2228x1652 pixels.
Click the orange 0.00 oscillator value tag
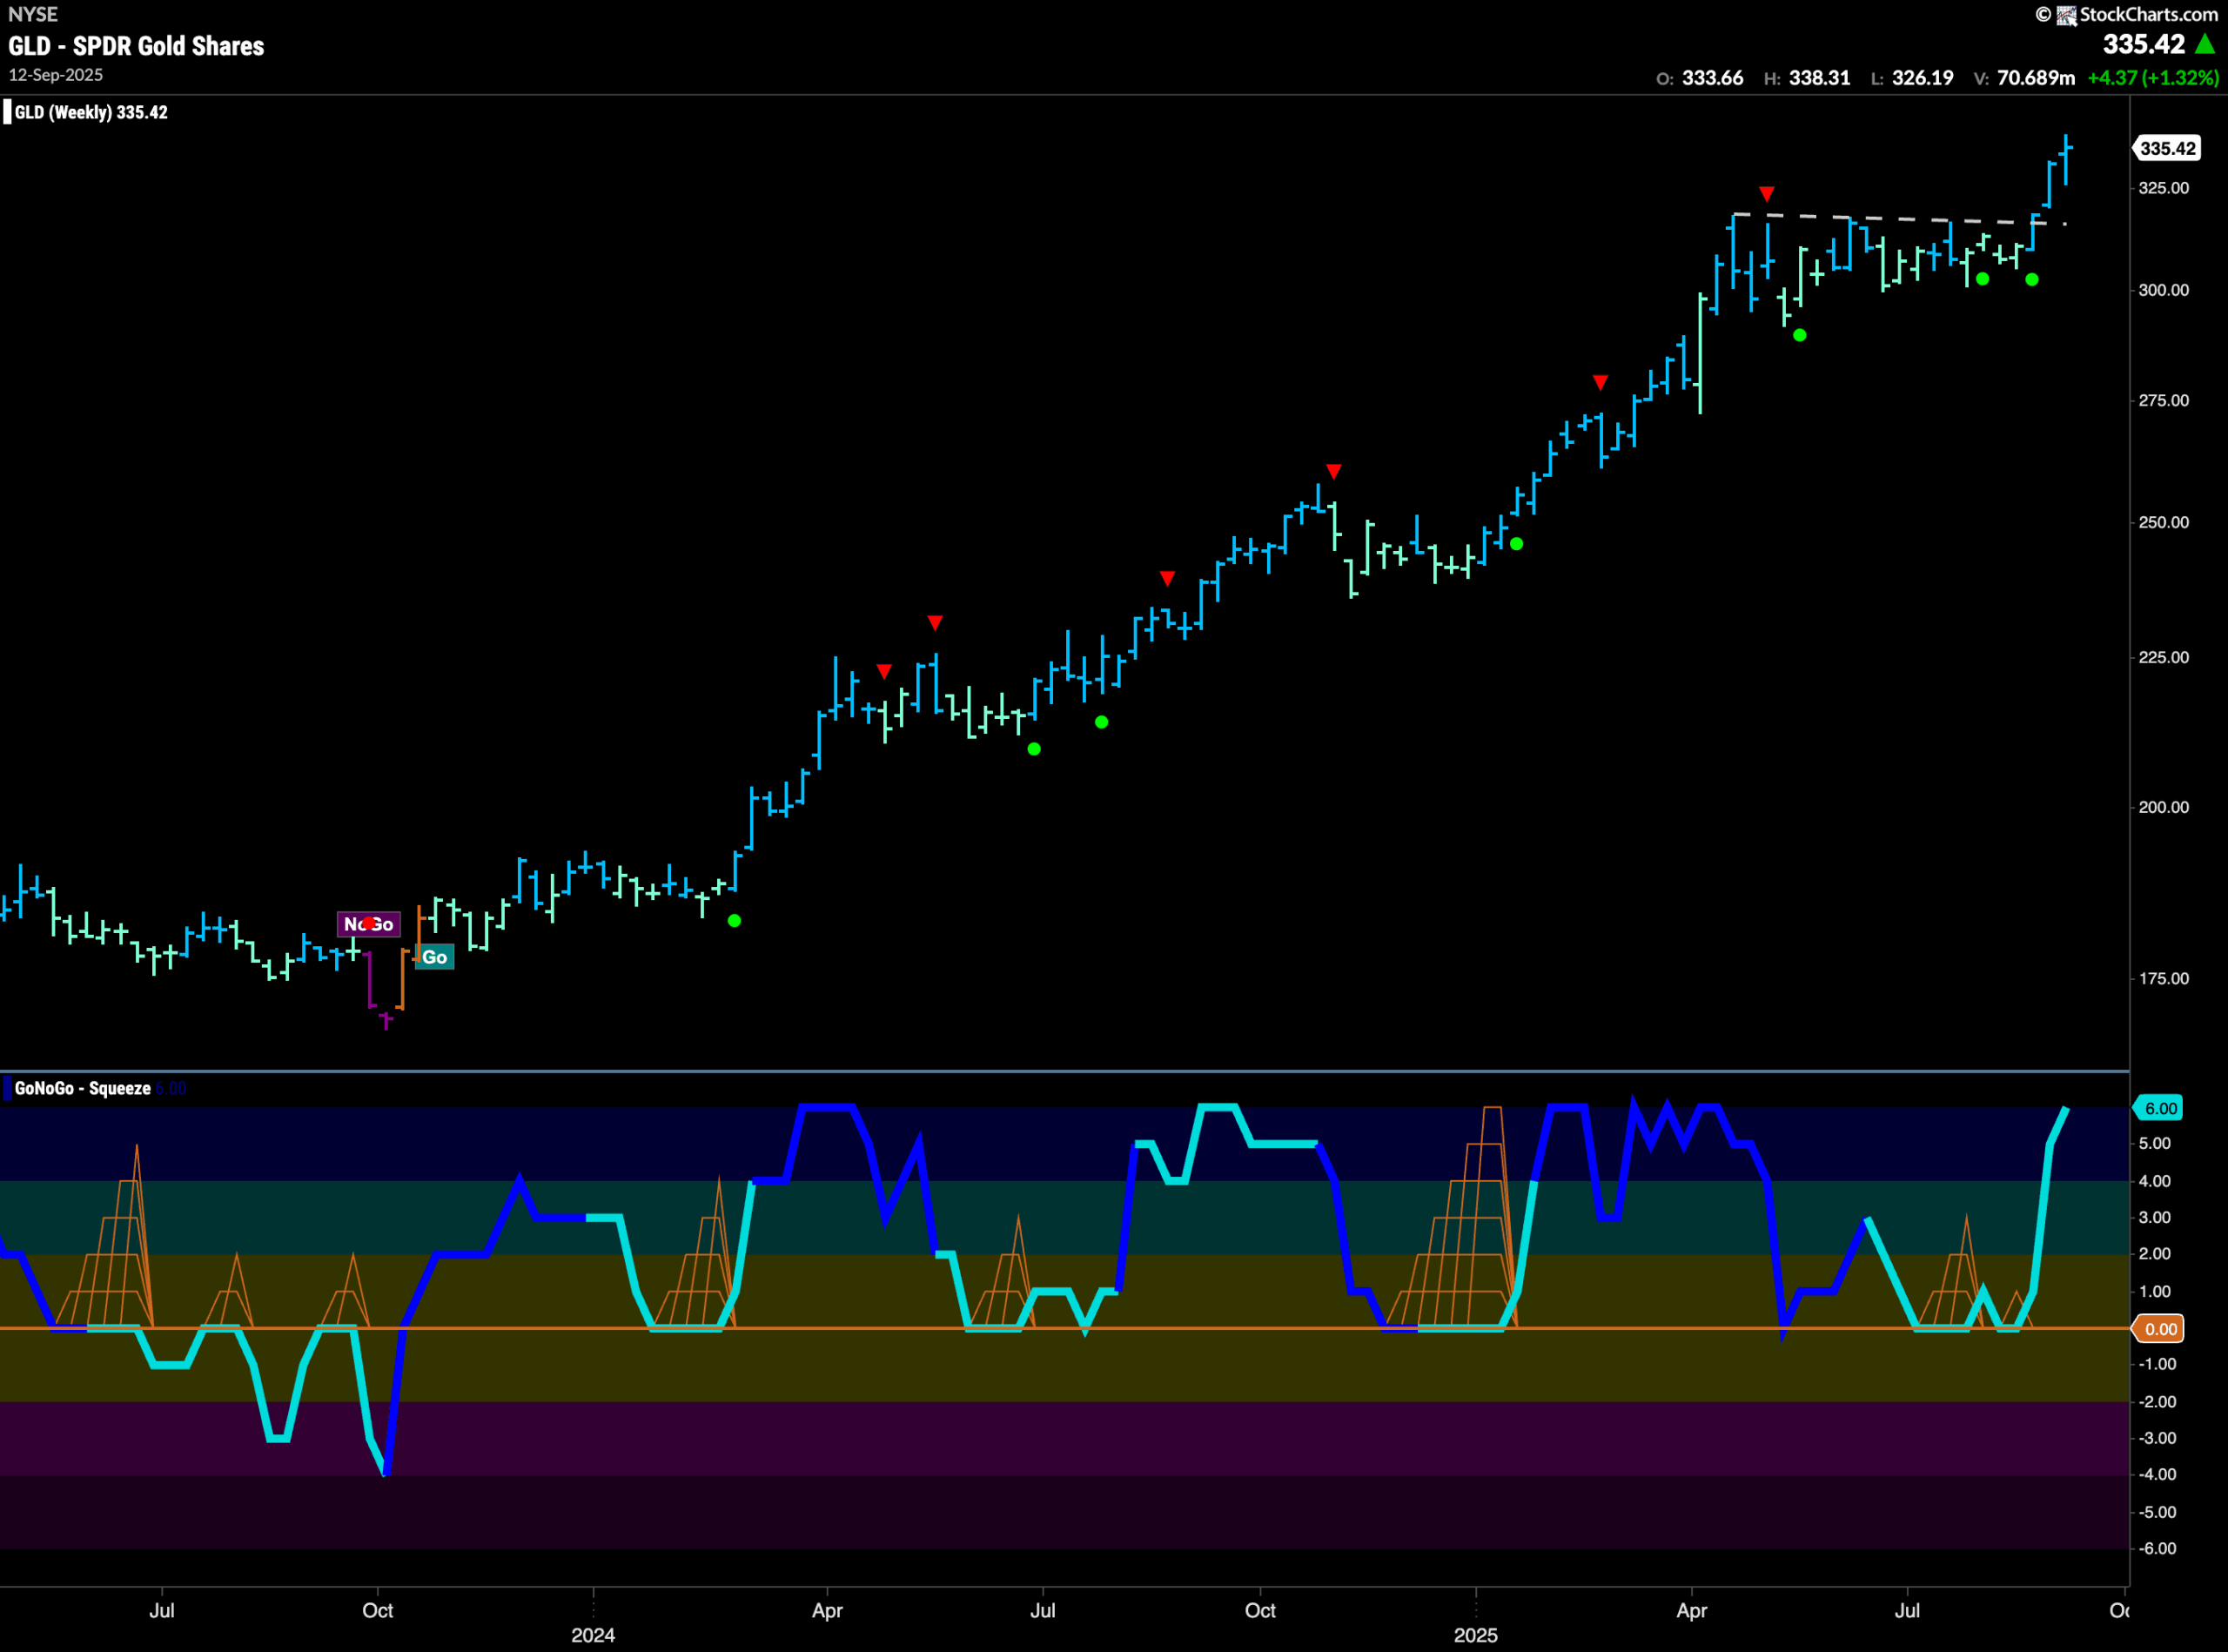(x=2160, y=1329)
